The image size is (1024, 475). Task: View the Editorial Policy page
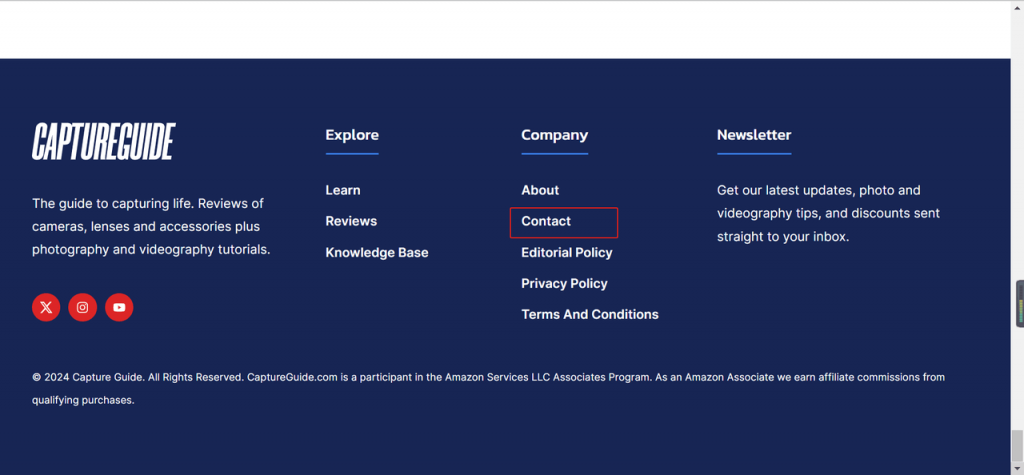coord(567,252)
